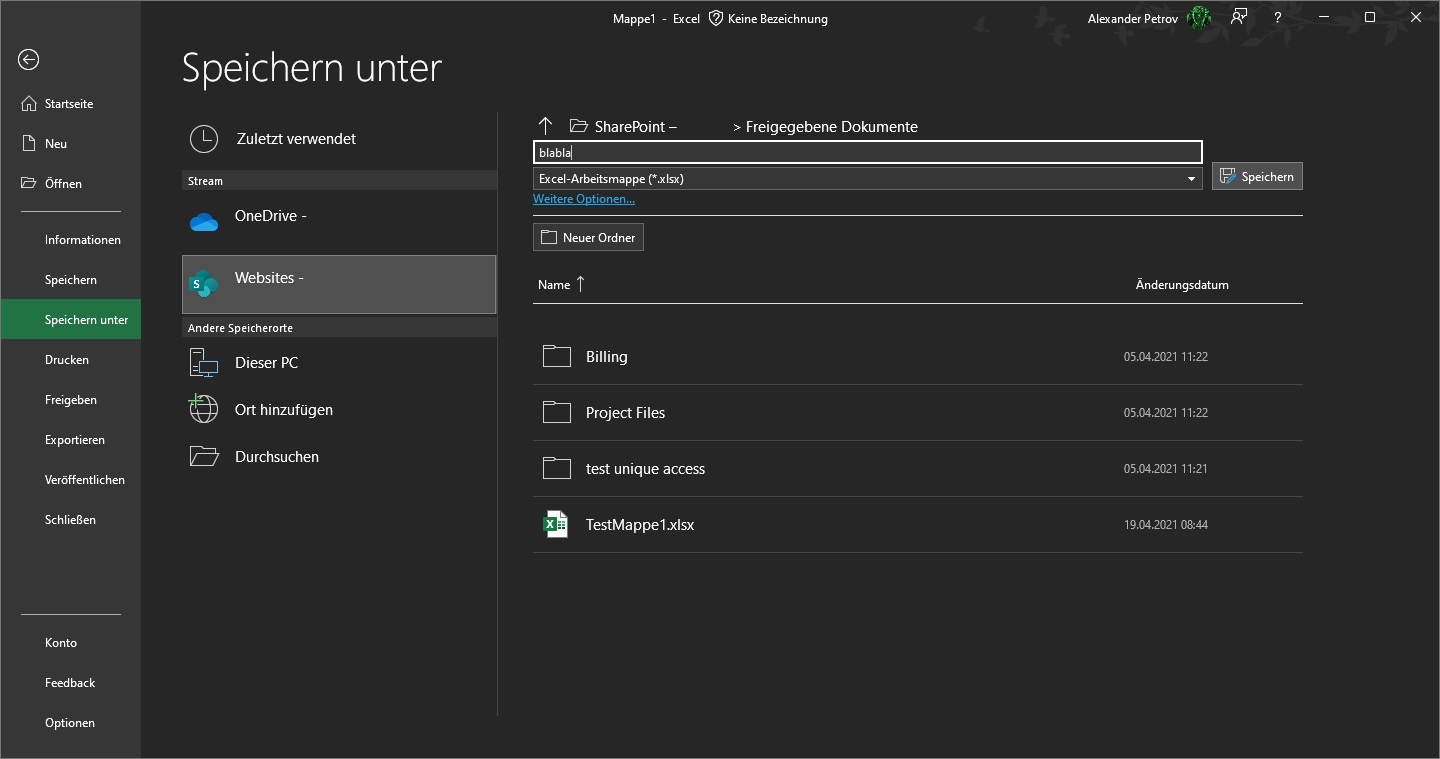The height and width of the screenshot is (759, 1440).
Task: Open Durchsuchen to browse folders
Action: click(339, 457)
